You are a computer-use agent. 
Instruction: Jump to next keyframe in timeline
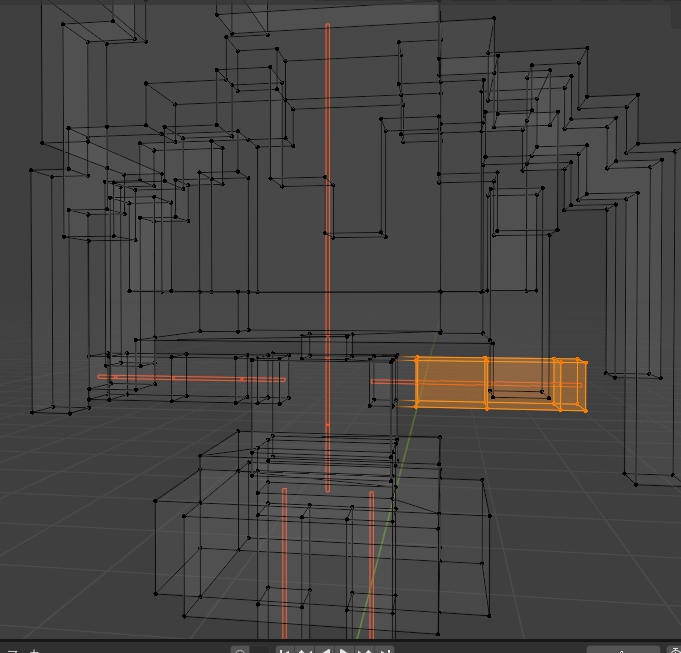(364, 650)
